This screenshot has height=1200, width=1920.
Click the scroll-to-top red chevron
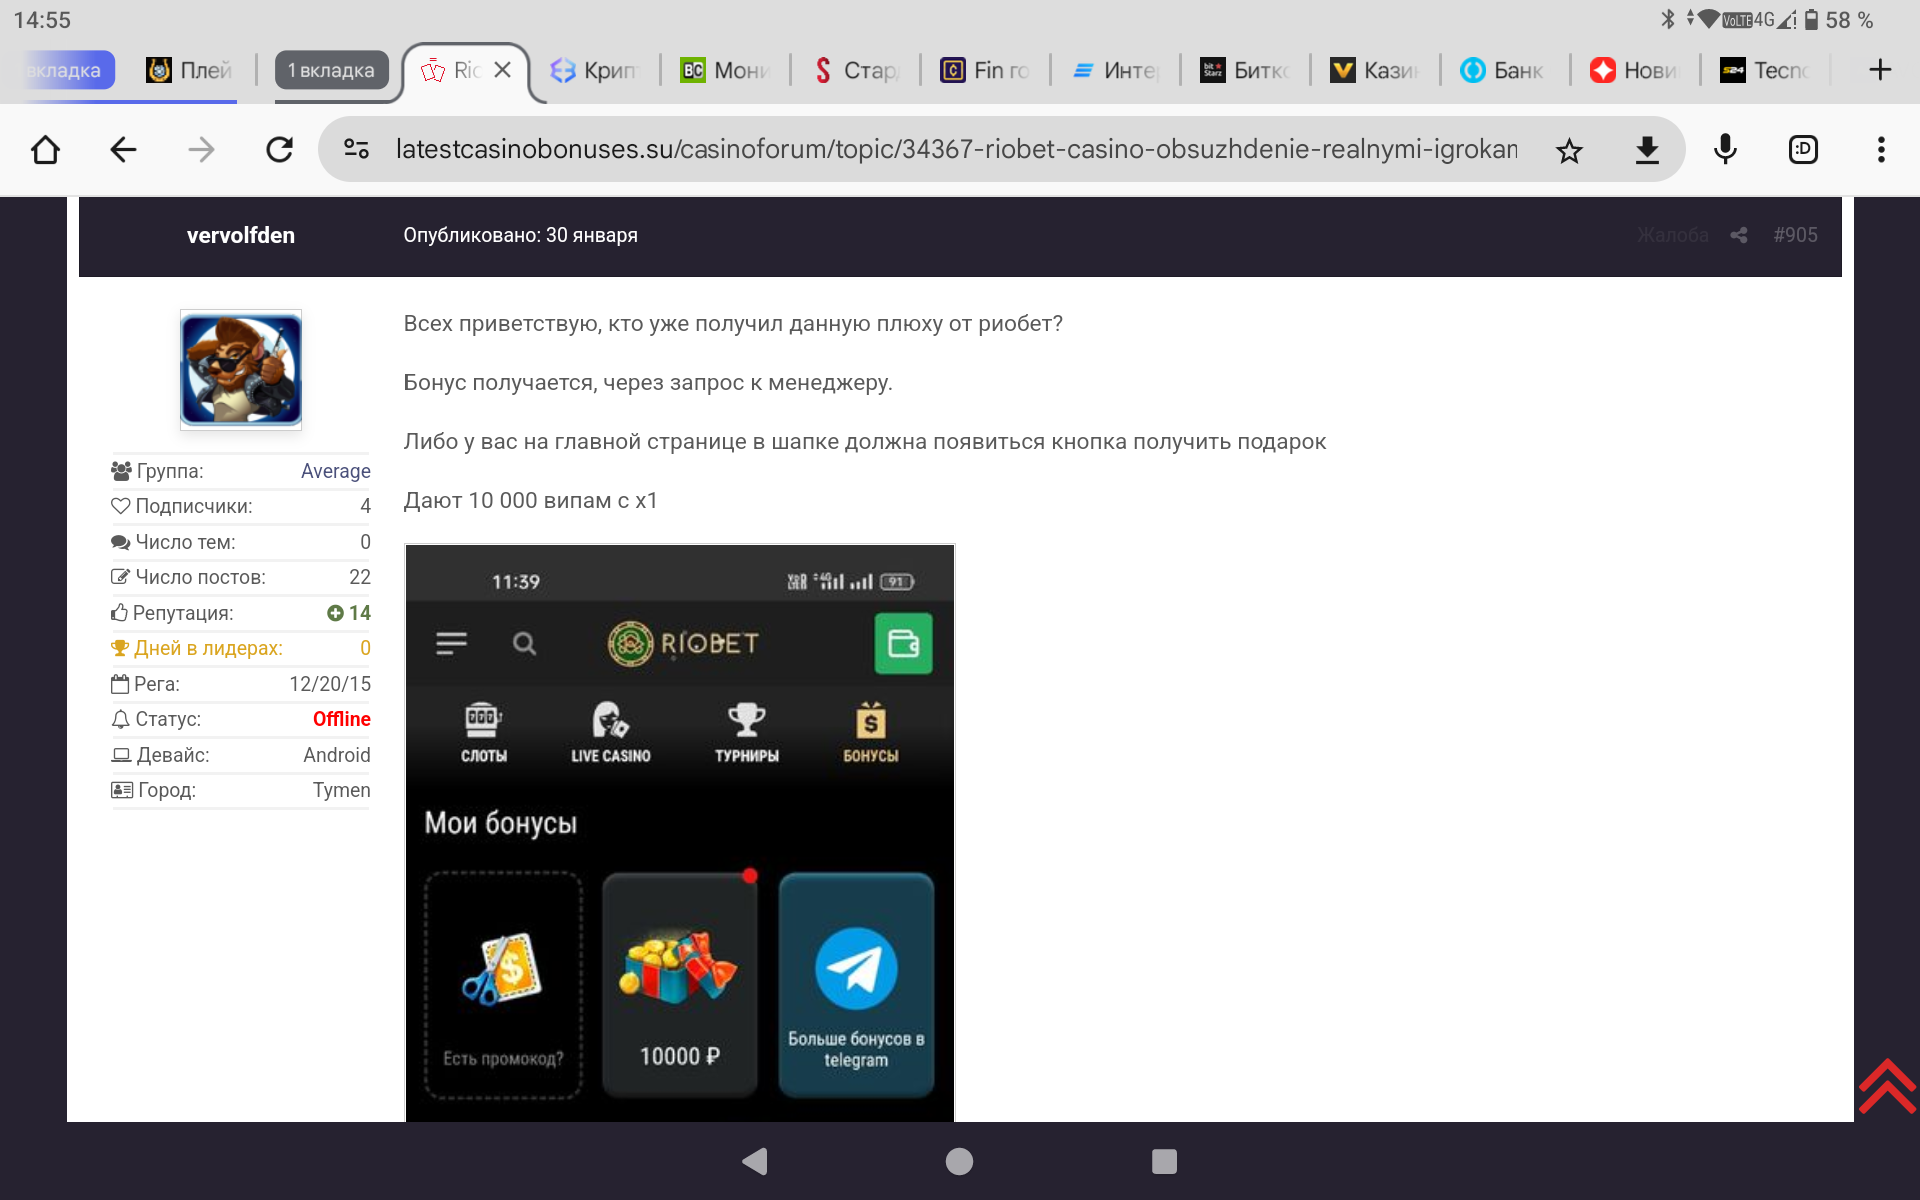pyautogui.click(x=1886, y=1085)
